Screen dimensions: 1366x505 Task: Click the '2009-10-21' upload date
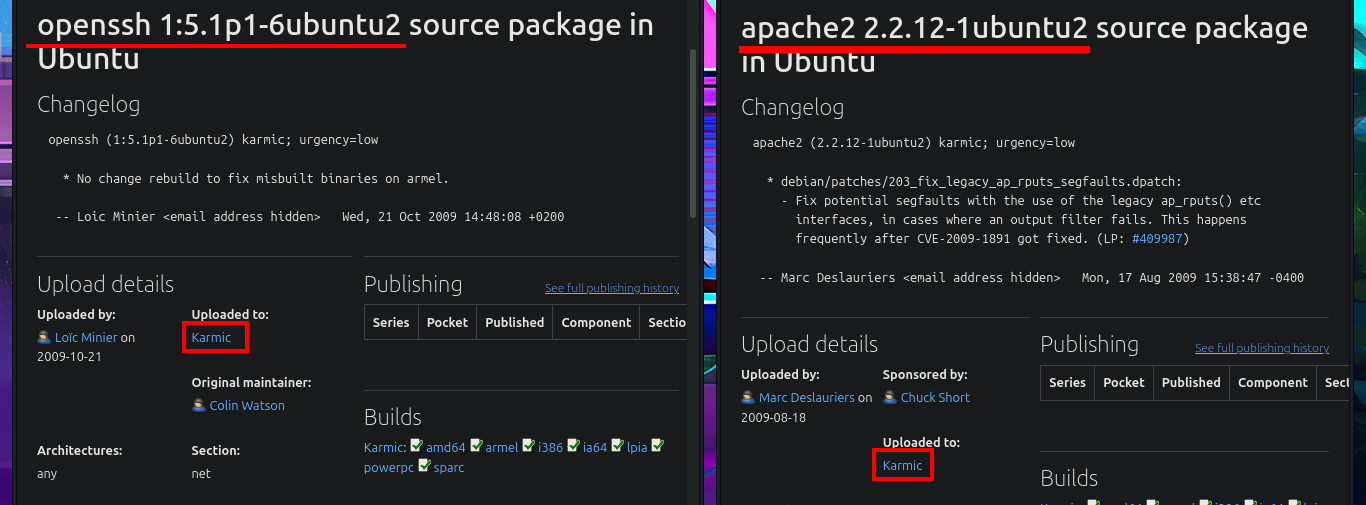coord(69,356)
